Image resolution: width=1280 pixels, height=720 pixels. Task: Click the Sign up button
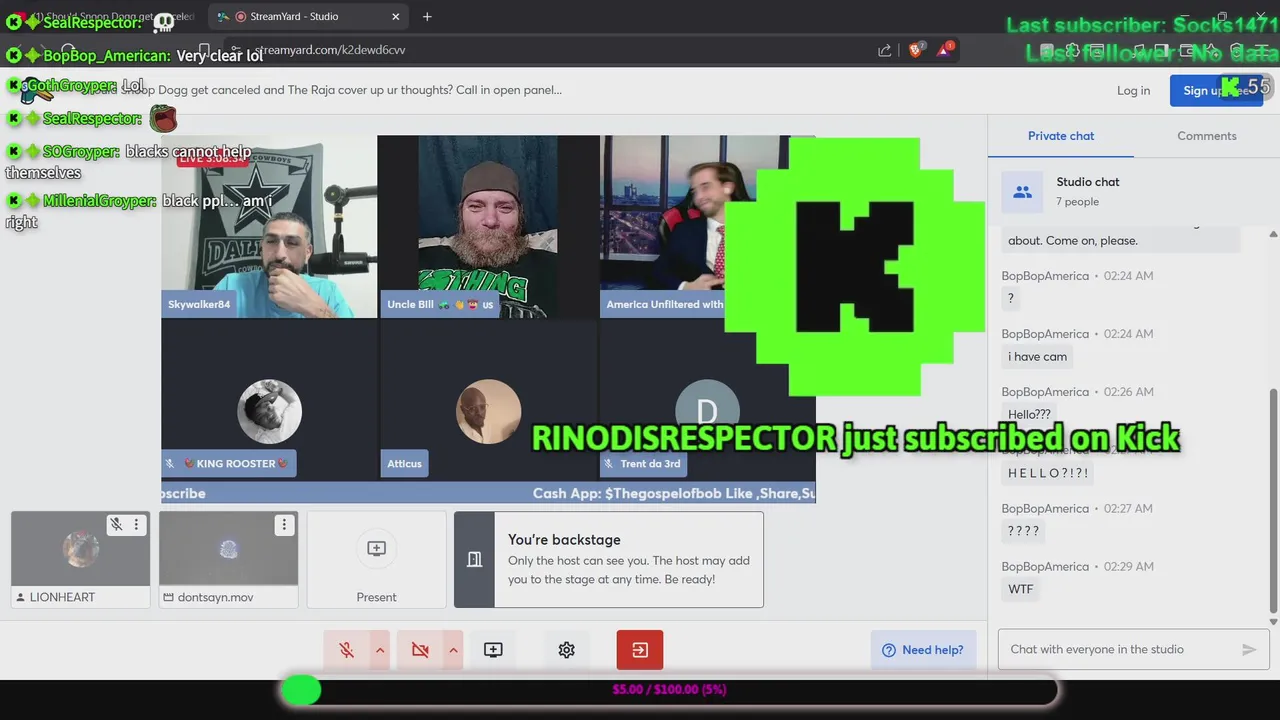[x=1216, y=90]
